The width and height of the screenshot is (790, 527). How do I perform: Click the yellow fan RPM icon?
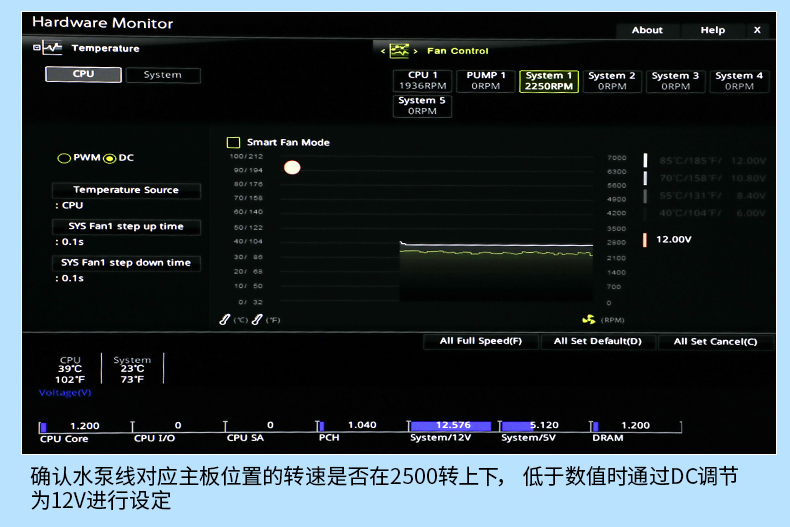[588, 319]
